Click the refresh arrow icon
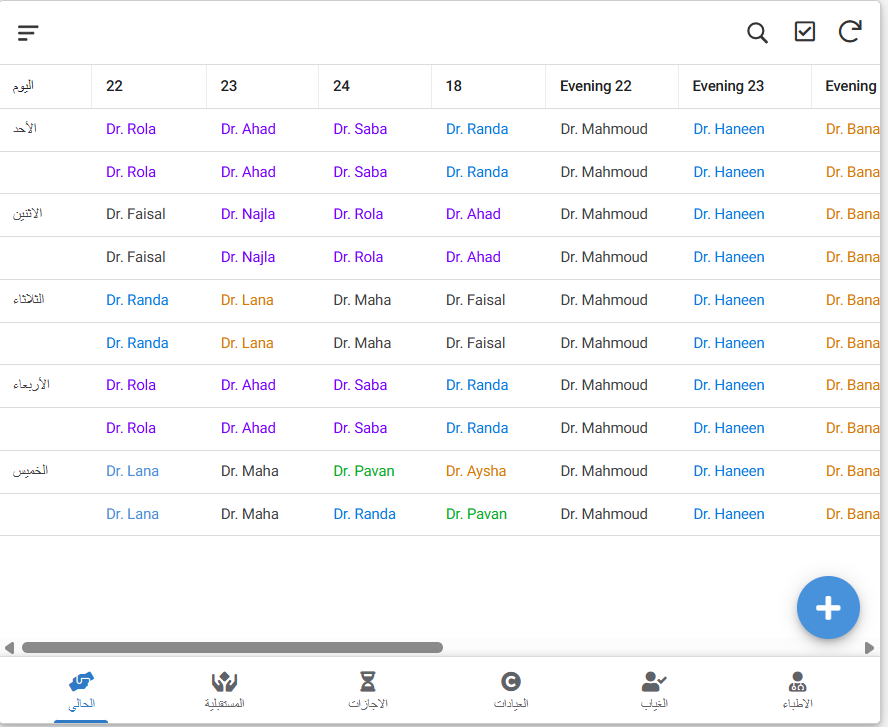 pyautogui.click(x=850, y=32)
